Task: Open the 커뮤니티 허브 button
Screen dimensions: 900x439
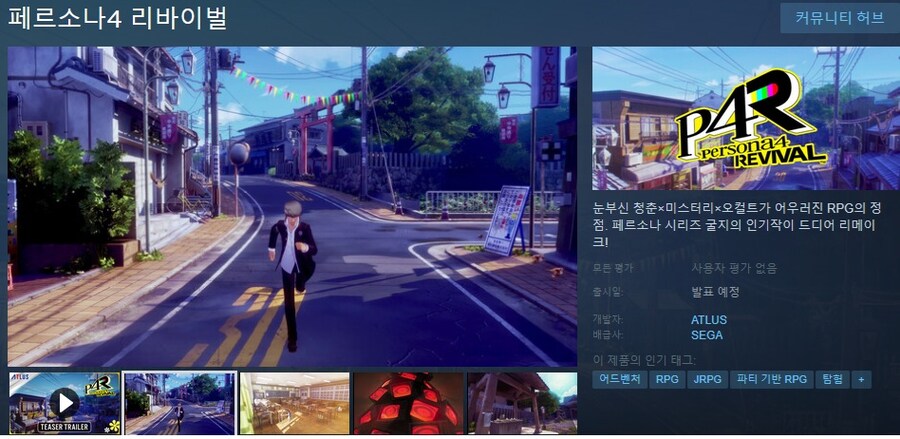Action: coord(840,17)
